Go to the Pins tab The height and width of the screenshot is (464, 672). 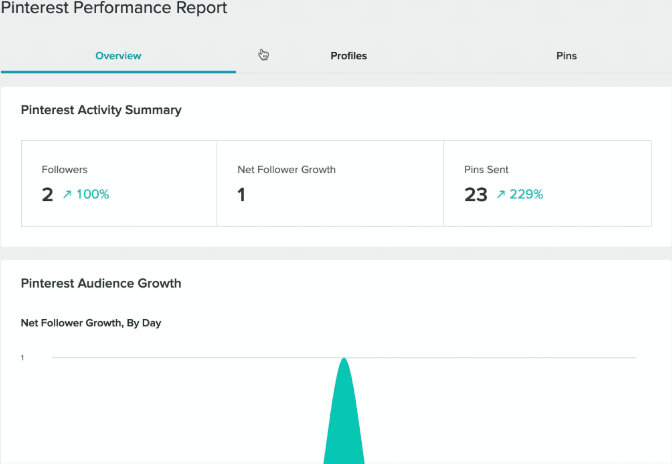[566, 56]
